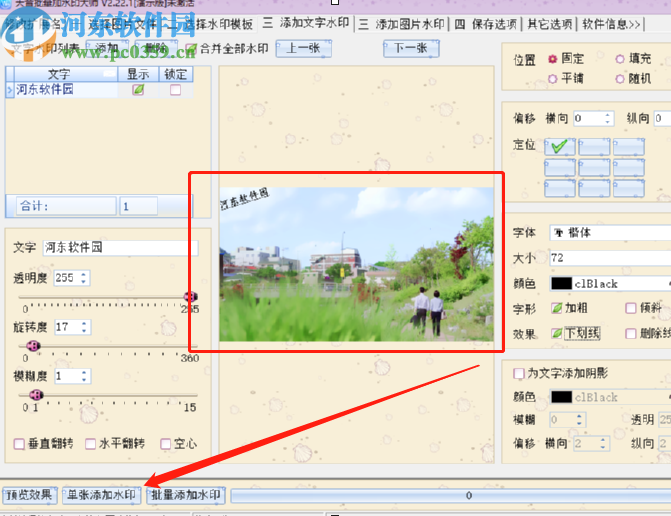The height and width of the screenshot is (516, 671).
Task: Click the 删除 text watermark button
Action: 156,48
